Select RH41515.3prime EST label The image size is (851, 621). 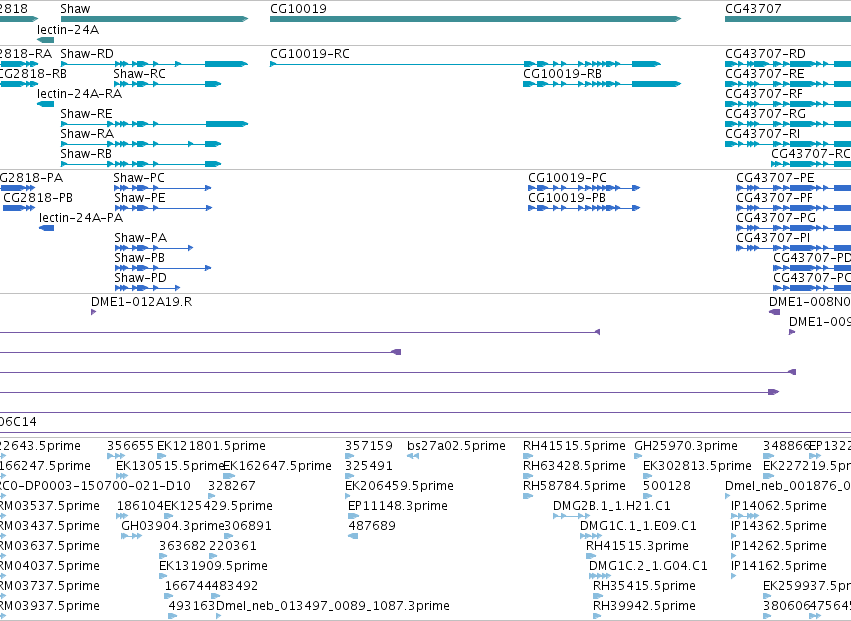637,546
